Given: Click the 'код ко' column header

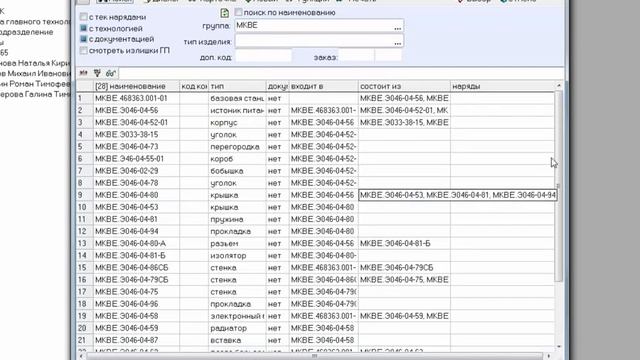Looking at the screenshot, I should [x=194, y=86].
